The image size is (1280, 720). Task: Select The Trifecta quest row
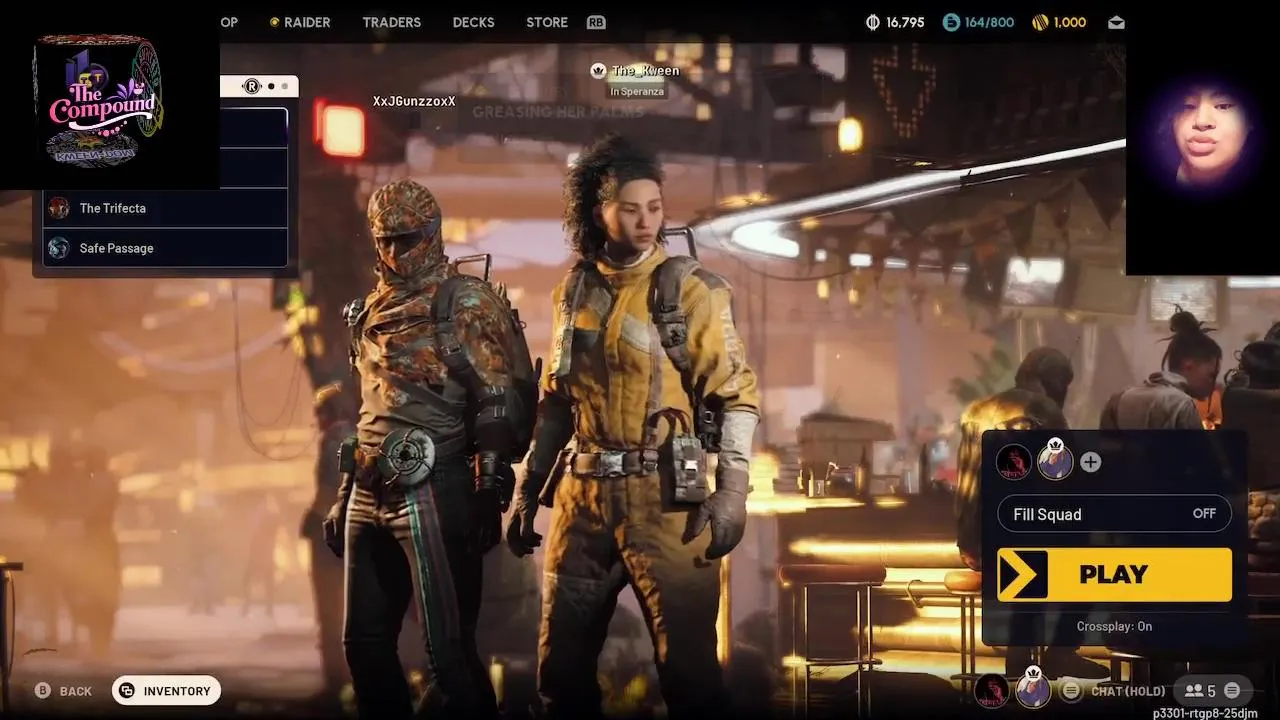165,208
